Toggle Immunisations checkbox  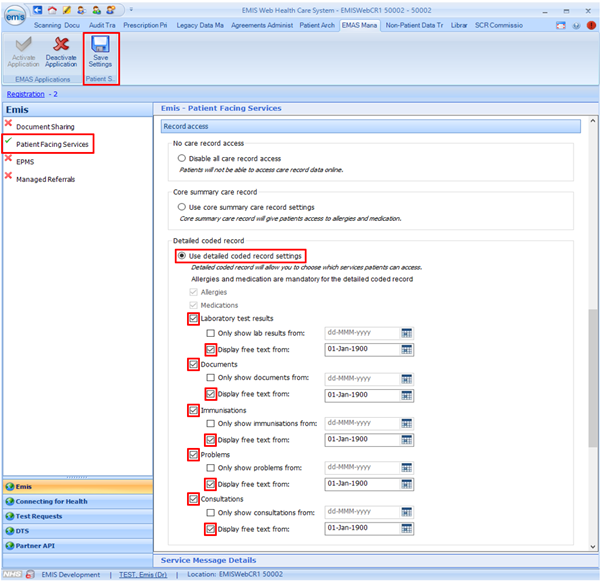pos(194,410)
